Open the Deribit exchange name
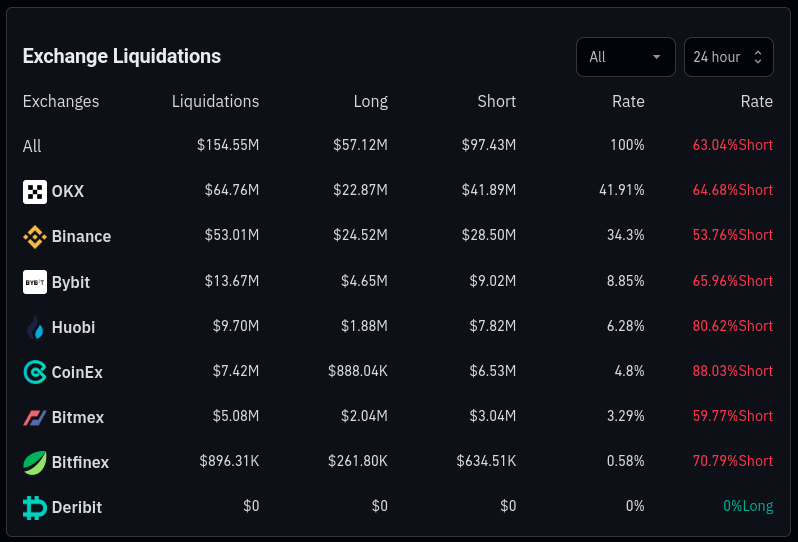The image size is (798, 542). pyautogui.click(x=76, y=507)
